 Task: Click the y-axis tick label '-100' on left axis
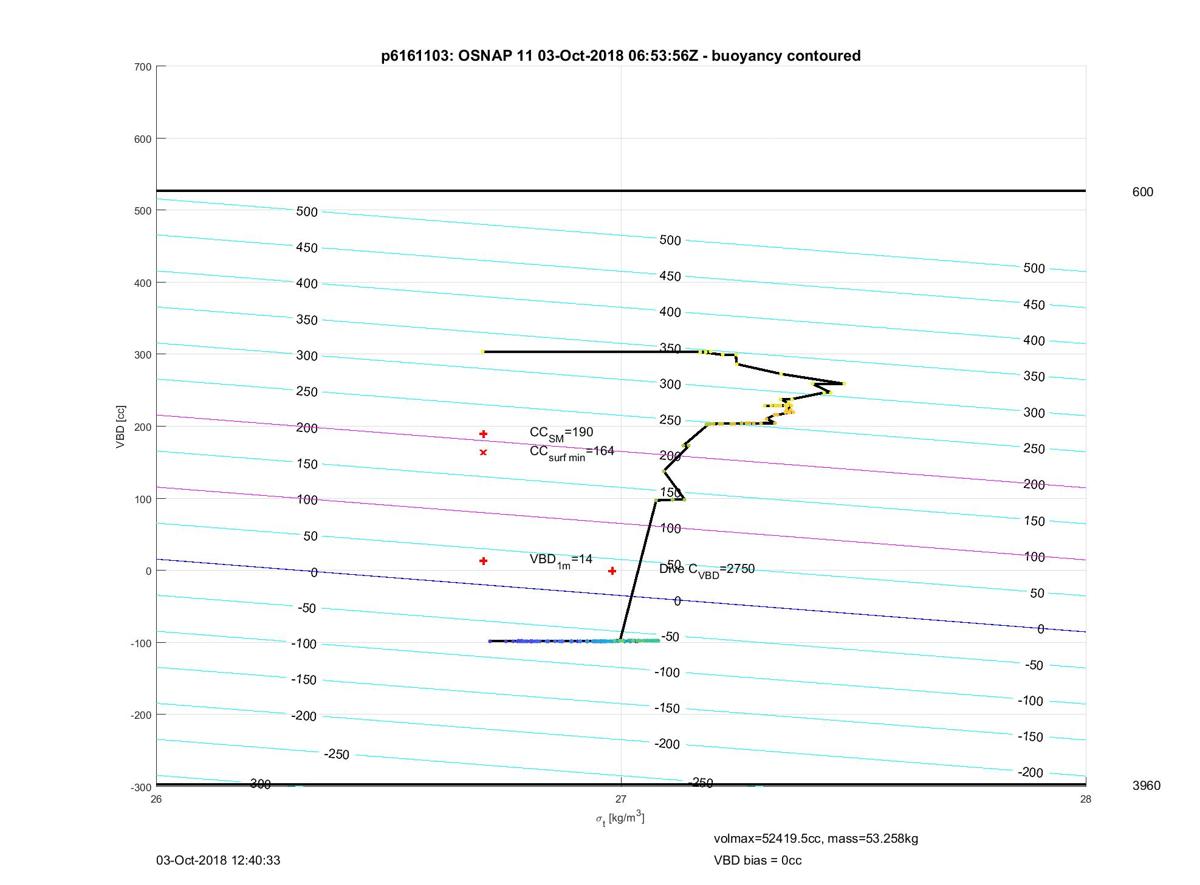[140, 643]
